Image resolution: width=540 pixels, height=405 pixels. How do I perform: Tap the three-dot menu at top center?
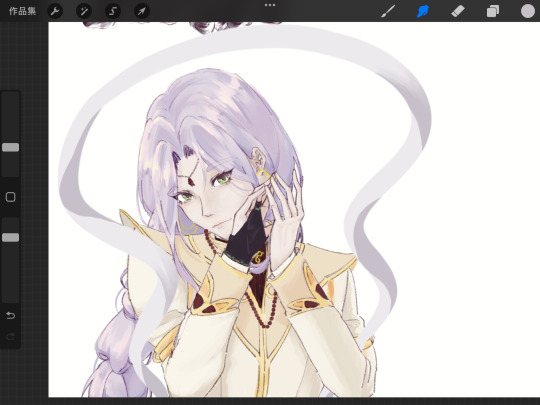[270, 5]
